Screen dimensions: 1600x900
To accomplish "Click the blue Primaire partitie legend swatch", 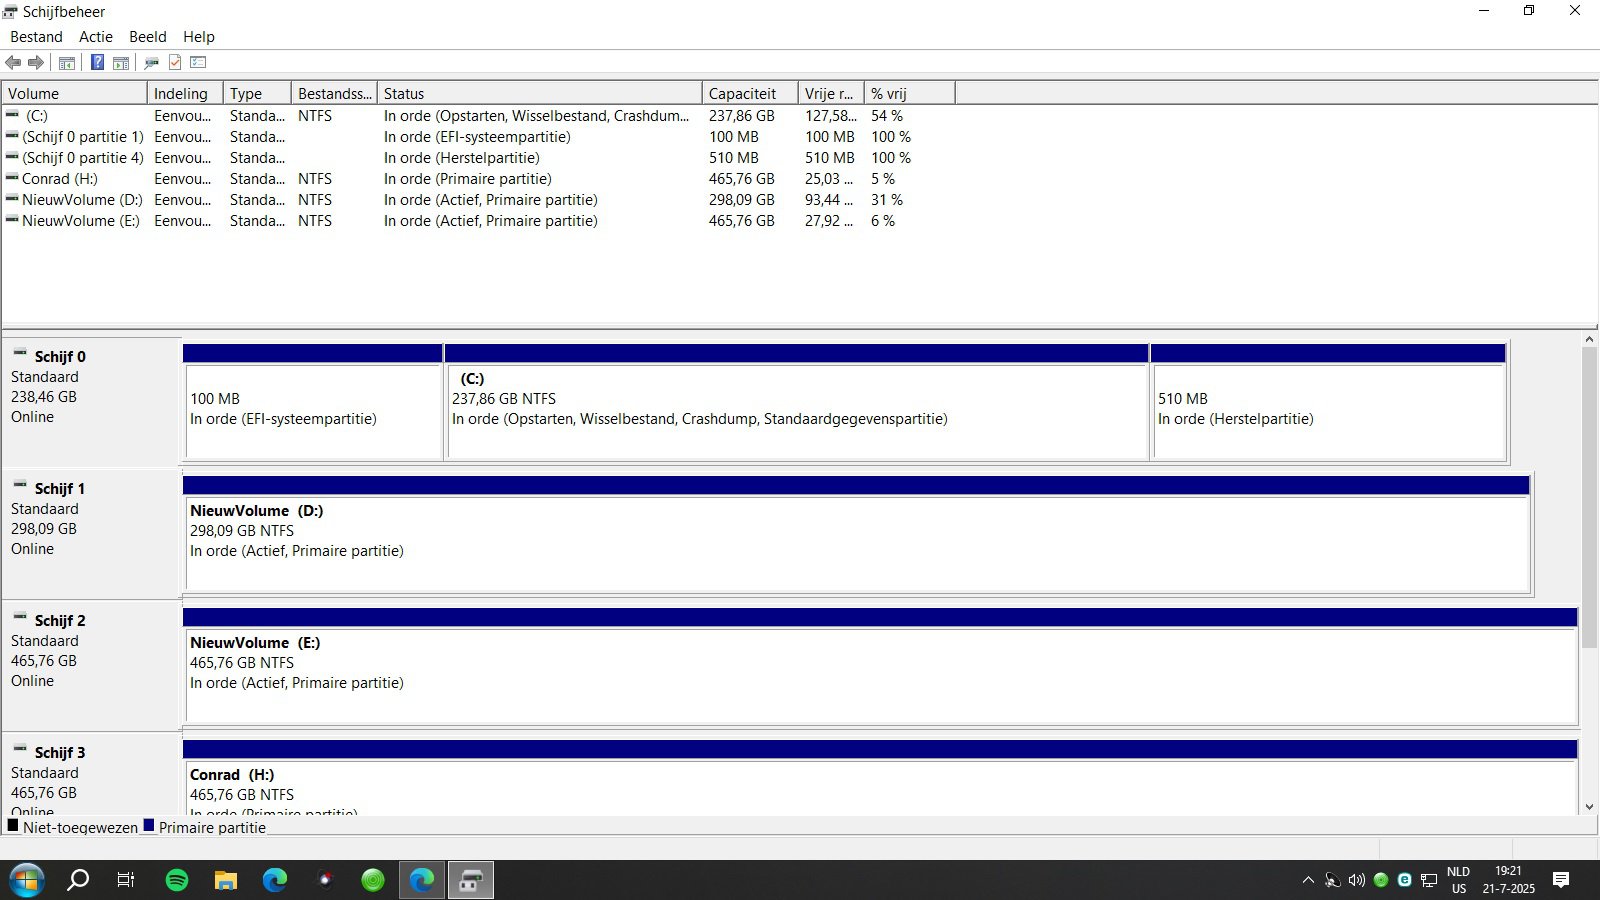I will 149,826.
